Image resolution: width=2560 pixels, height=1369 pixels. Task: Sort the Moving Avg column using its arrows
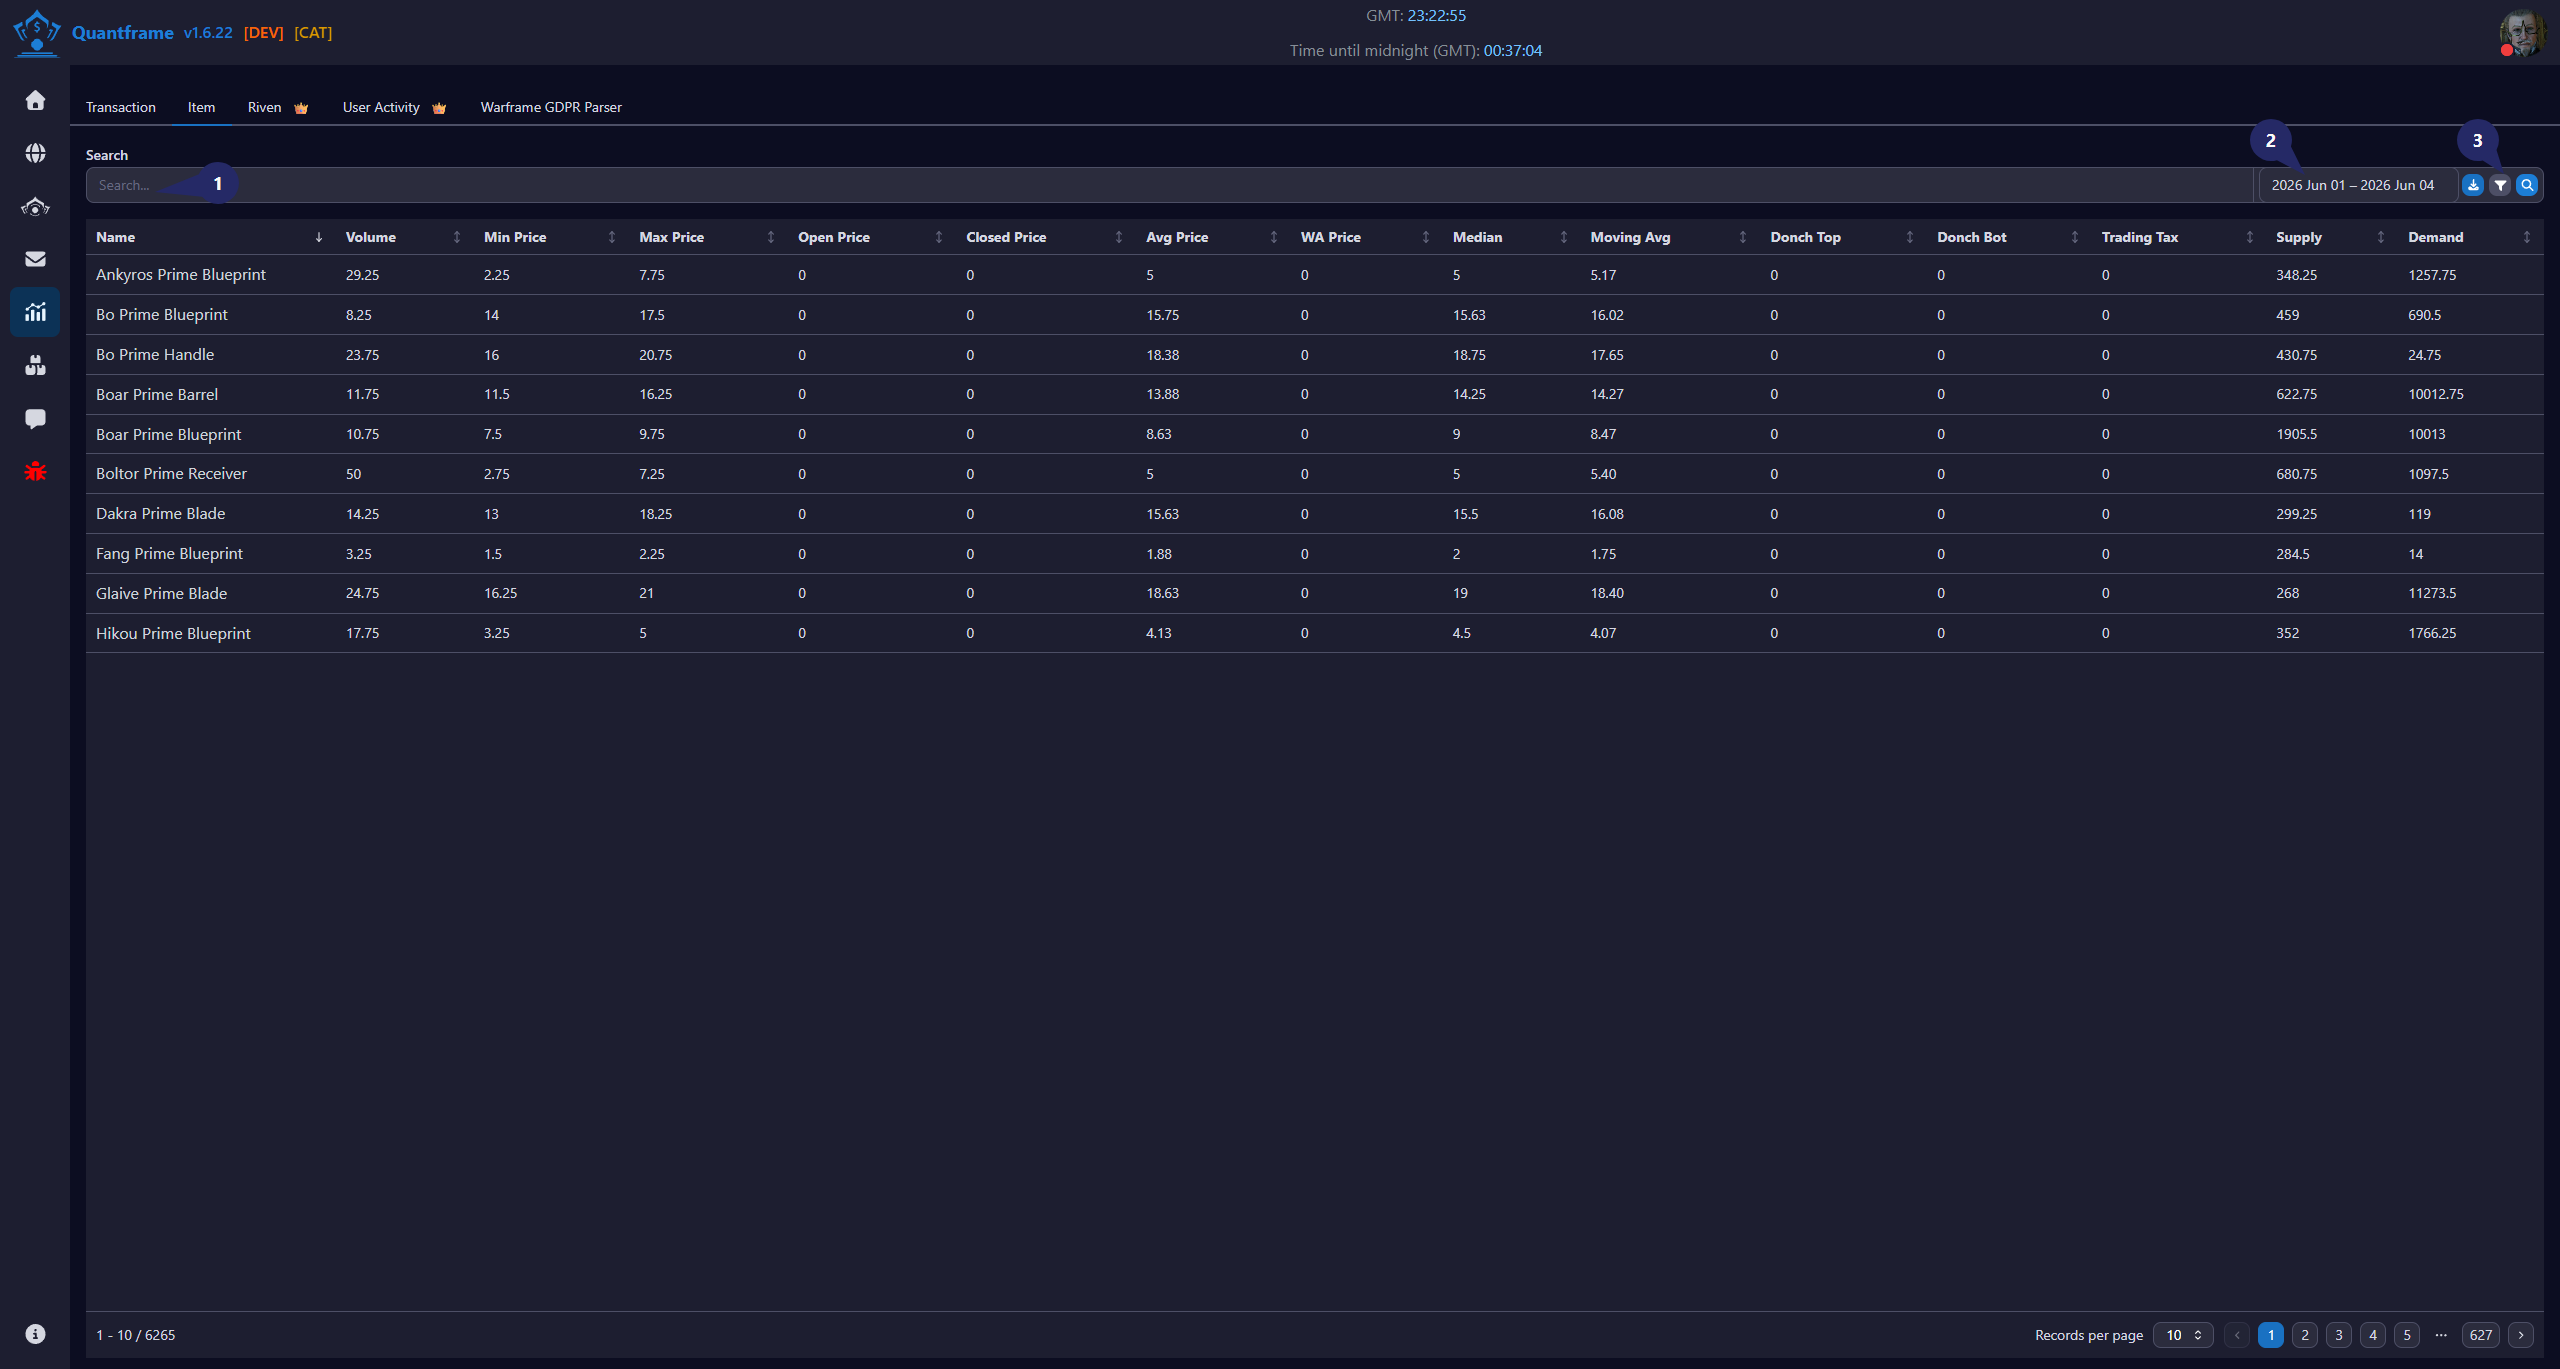(1743, 237)
